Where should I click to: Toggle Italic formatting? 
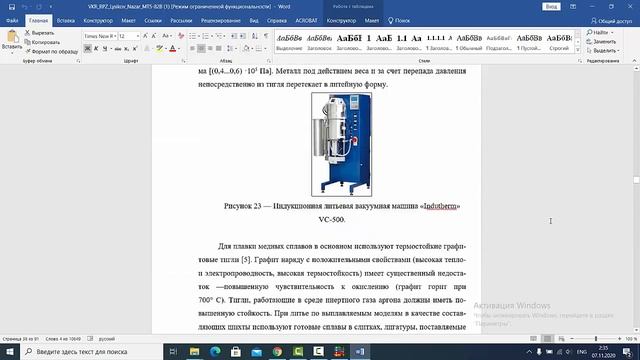[x=96, y=49]
